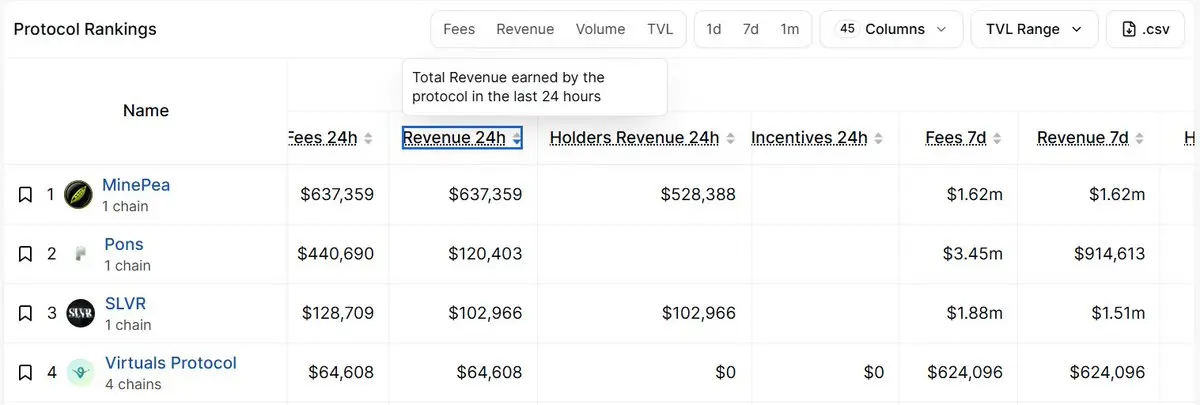This screenshot has height=405, width=1200.
Task: Bookmark the Pons protocol
Action: click(x=25, y=254)
